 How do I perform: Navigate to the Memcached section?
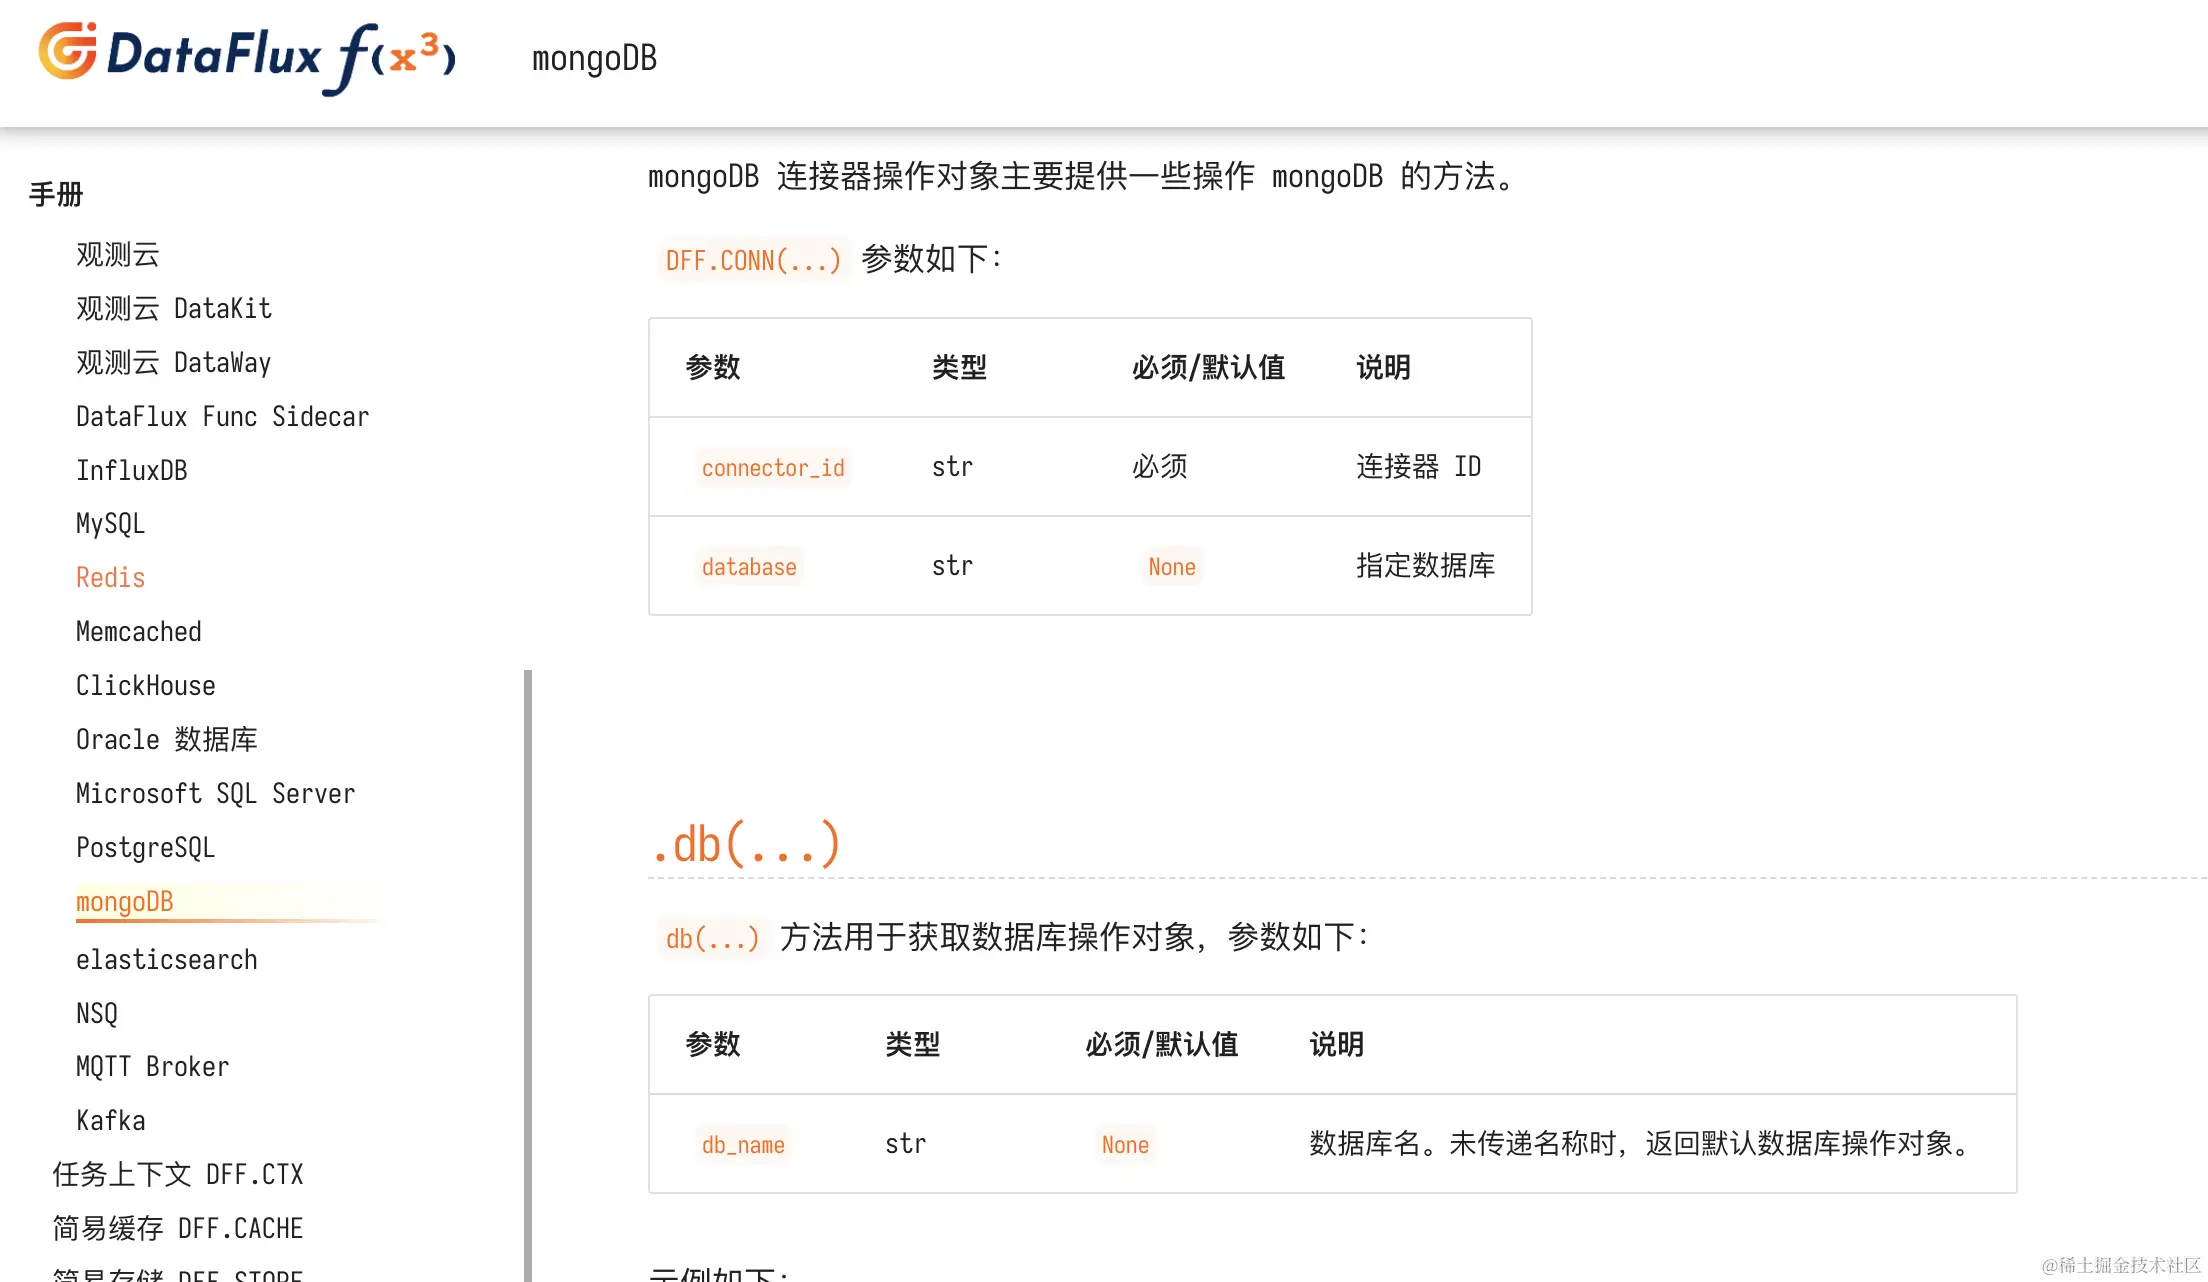tap(138, 631)
